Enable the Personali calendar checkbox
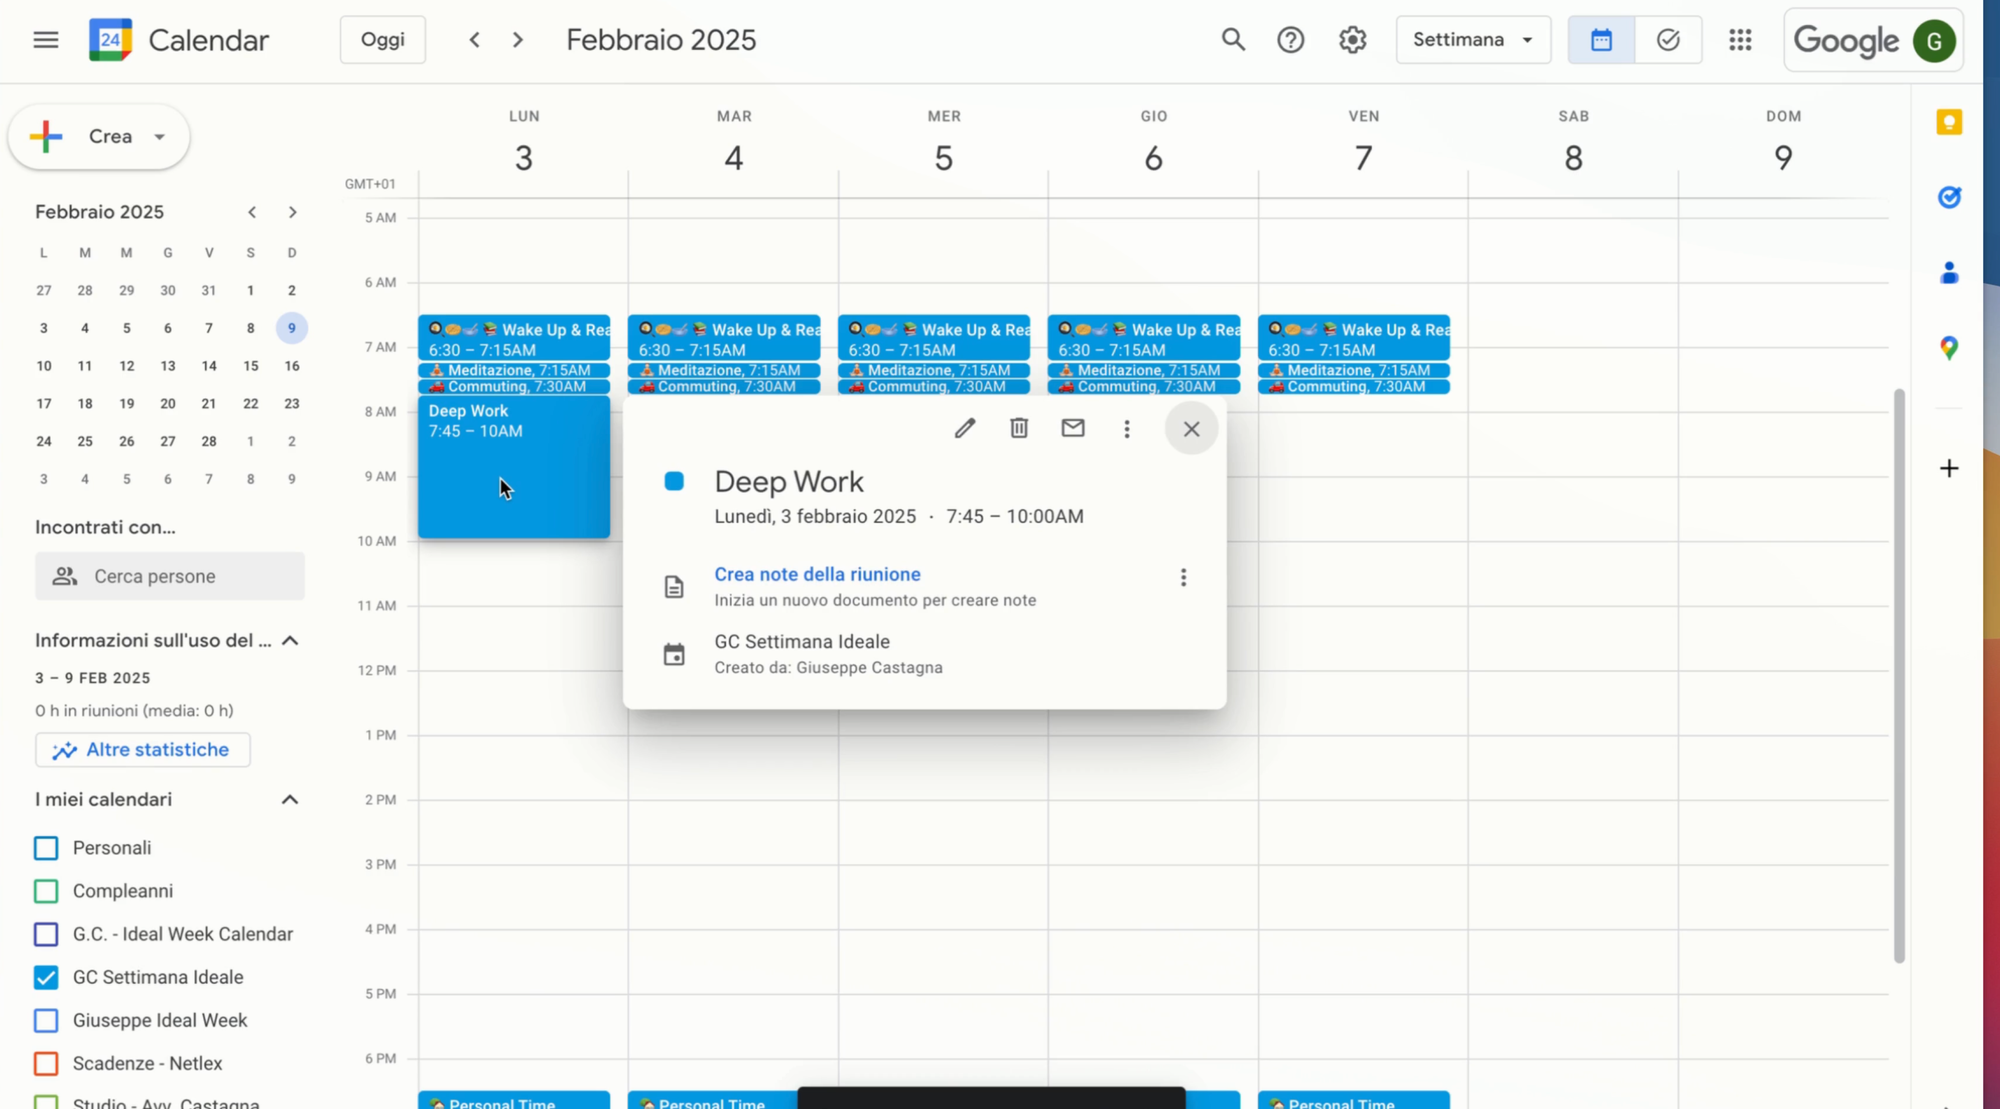Image resolution: width=2000 pixels, height=1109 pixels. [x=46, y=848]
